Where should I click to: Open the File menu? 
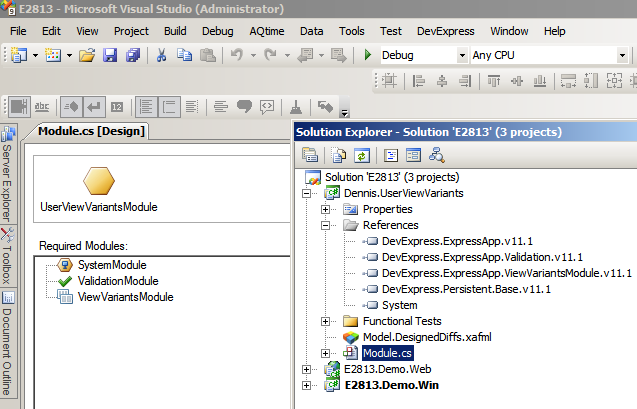point(18,31)
